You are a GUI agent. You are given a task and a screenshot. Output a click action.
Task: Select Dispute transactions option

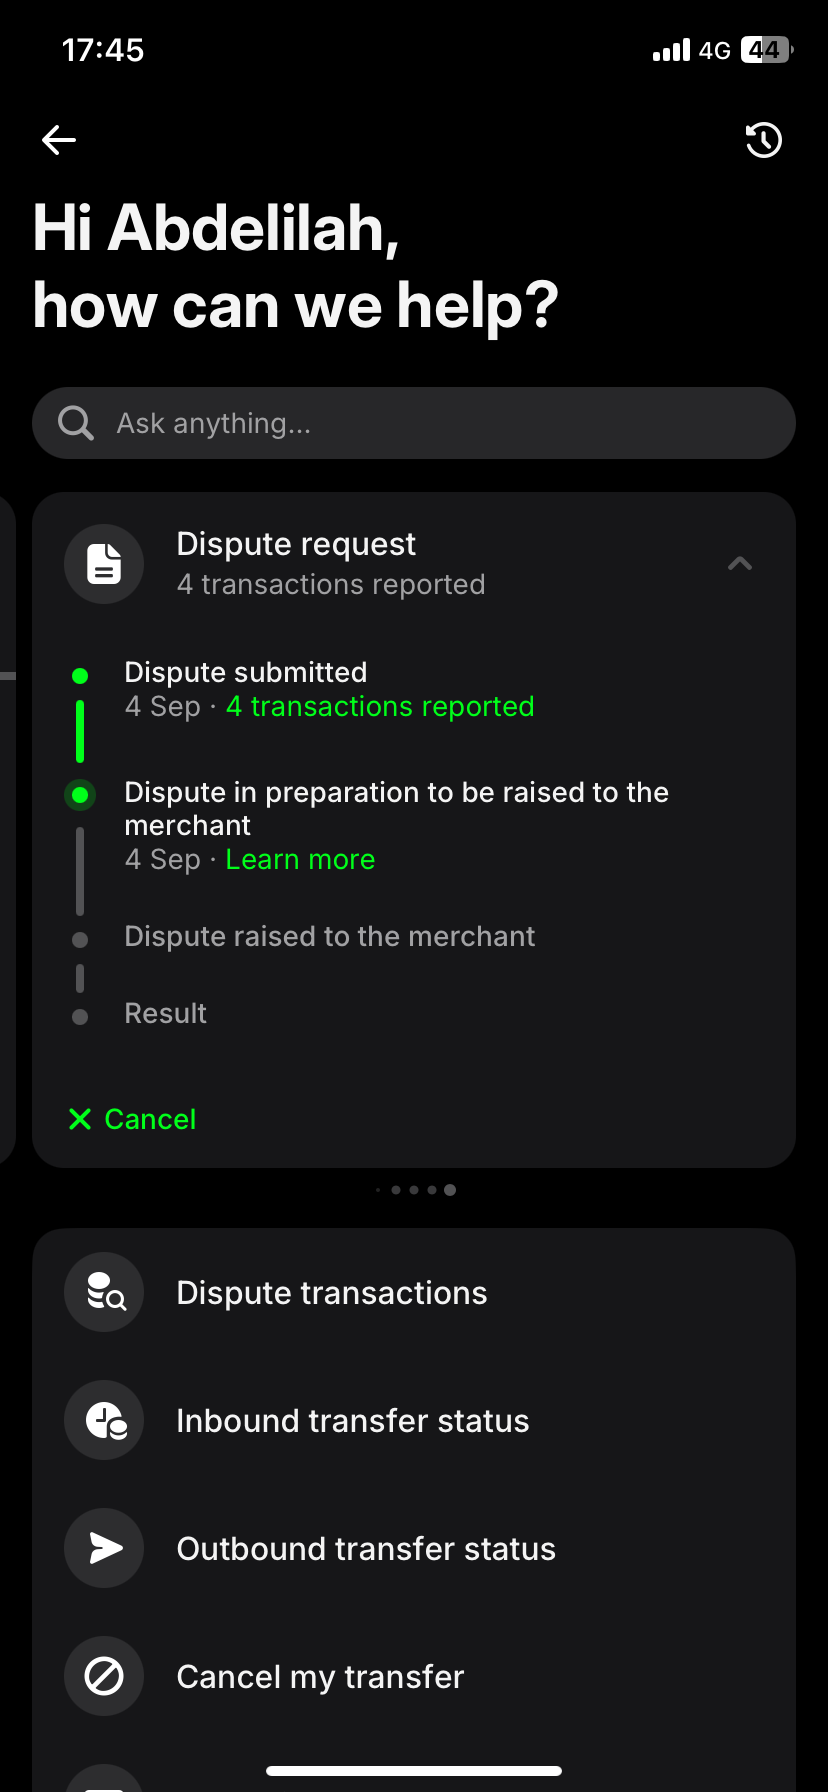point(332,1293)
